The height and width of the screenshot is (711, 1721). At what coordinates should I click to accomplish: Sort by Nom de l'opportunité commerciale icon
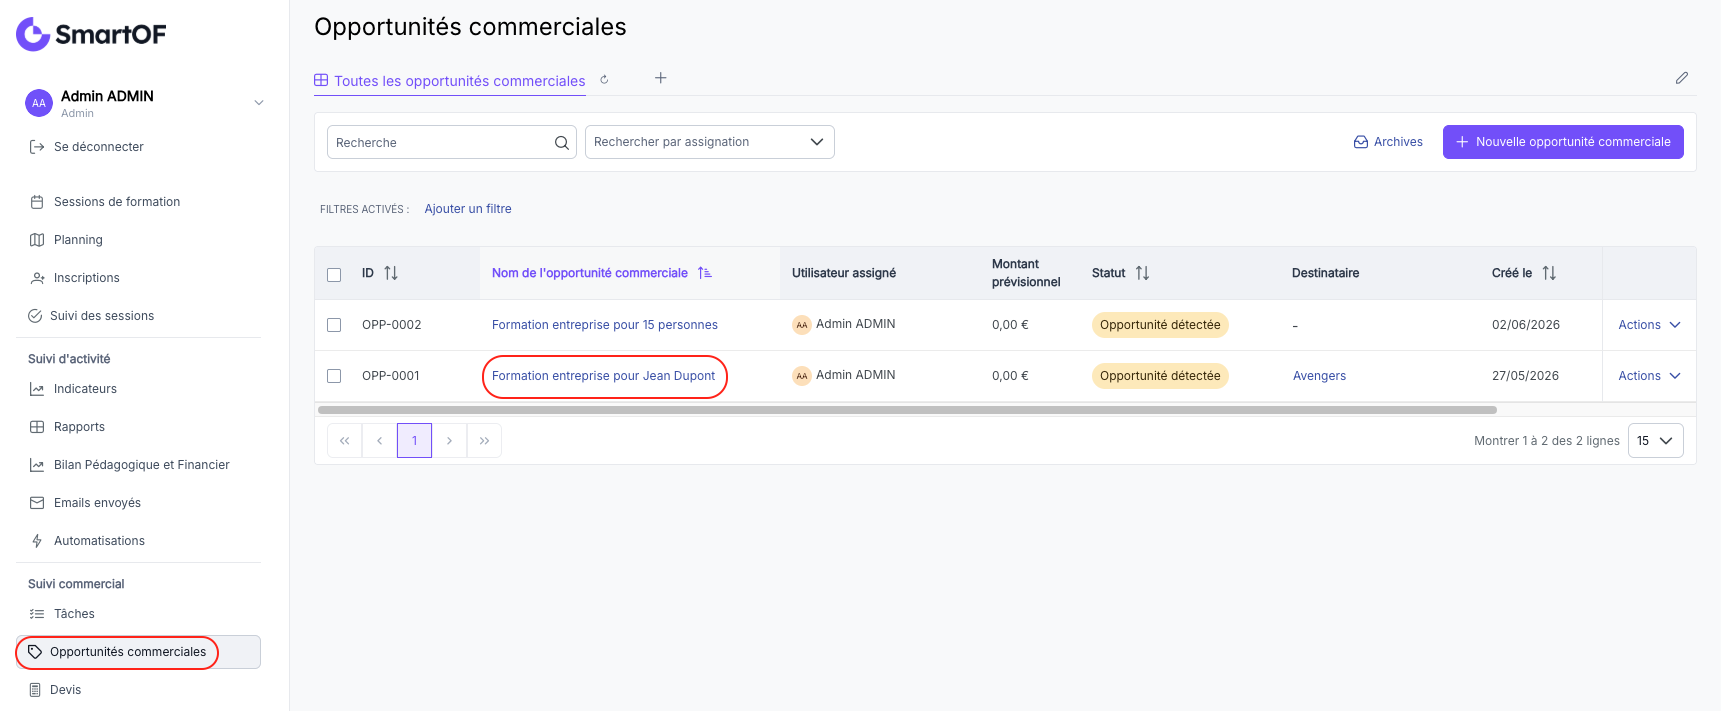pyautogui.click(x=705, y=273)
